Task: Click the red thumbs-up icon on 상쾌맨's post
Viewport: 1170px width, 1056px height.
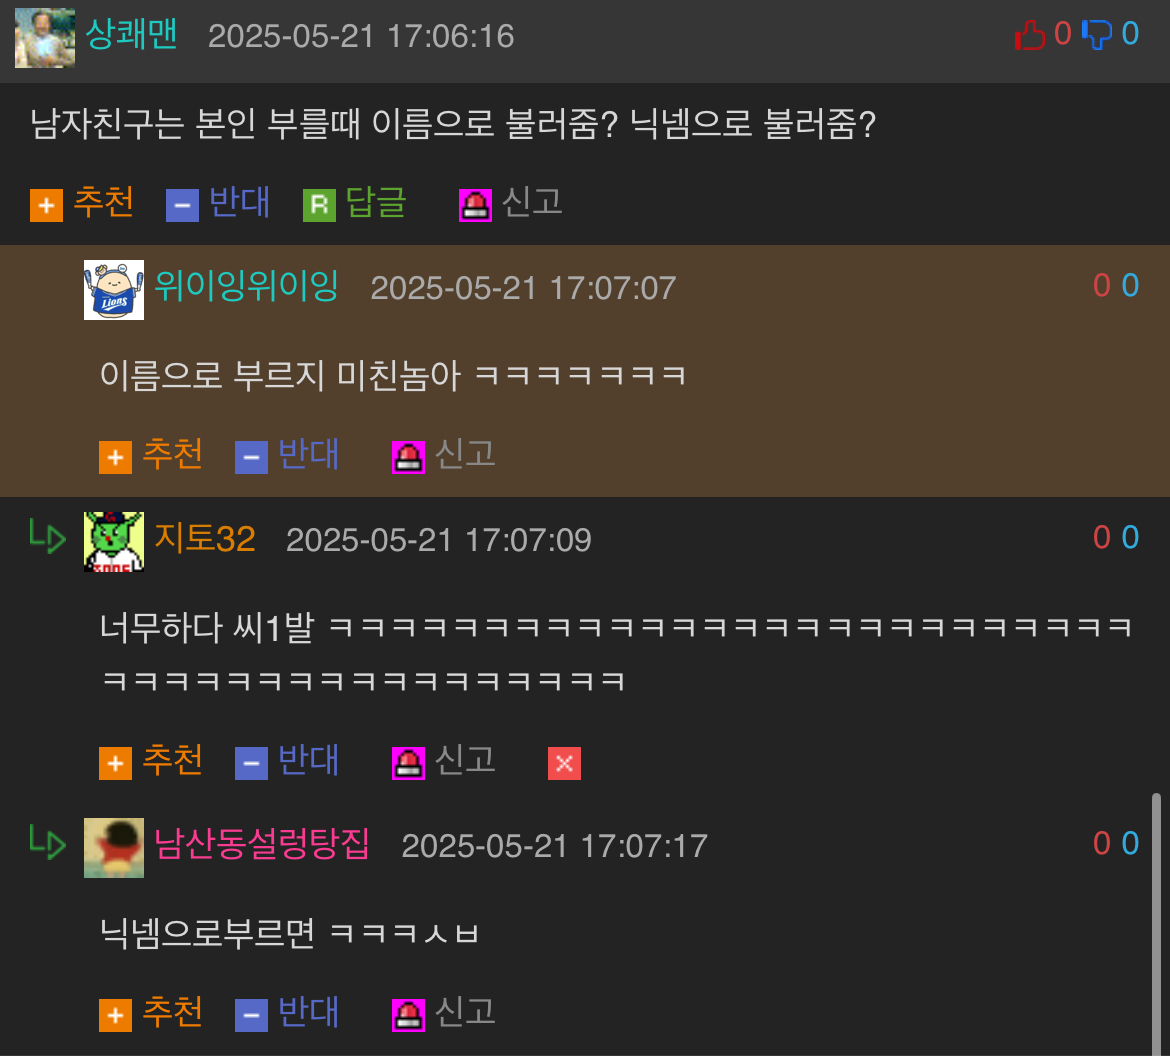Action: pos(1030,34)
